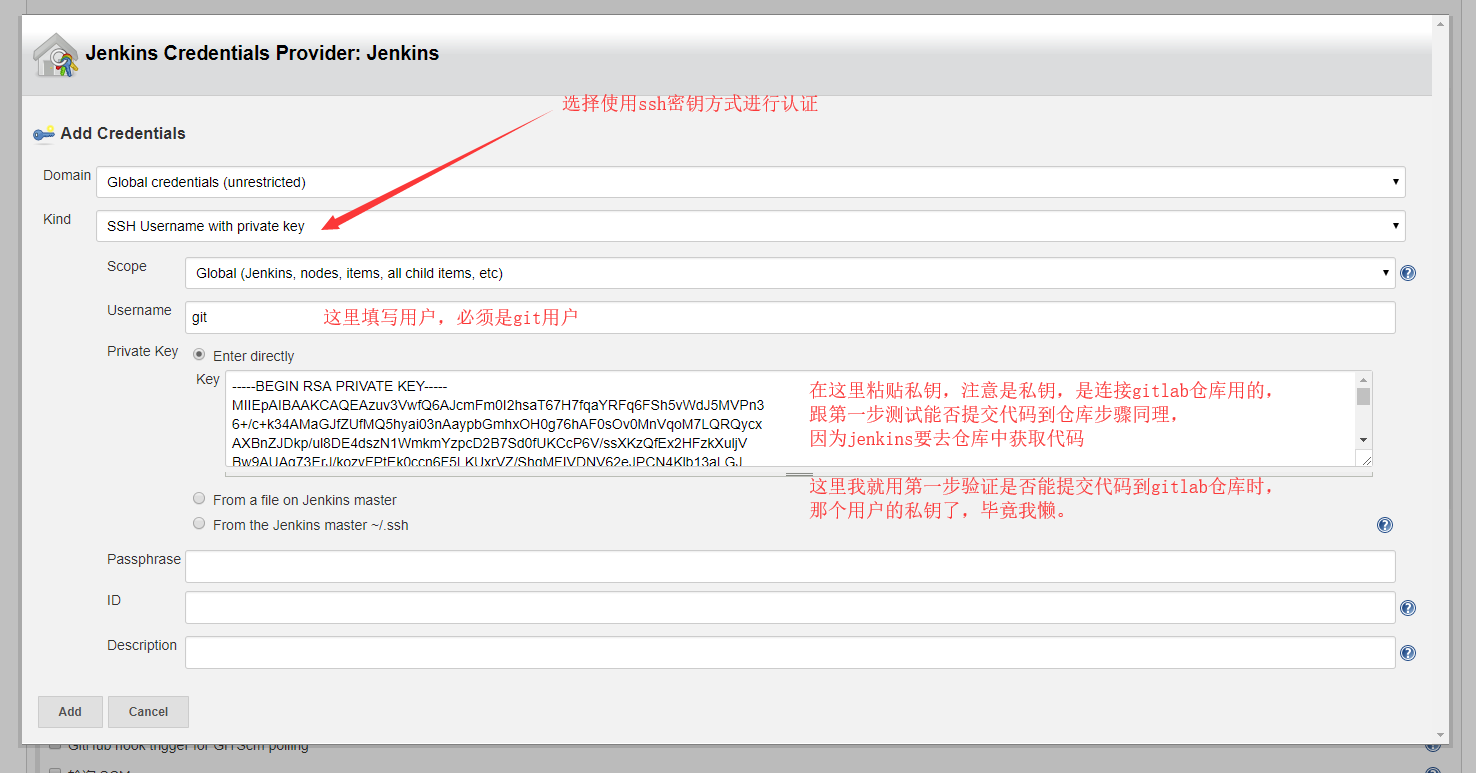
Task: Click the Cancel button
Action: pos(148,712)
